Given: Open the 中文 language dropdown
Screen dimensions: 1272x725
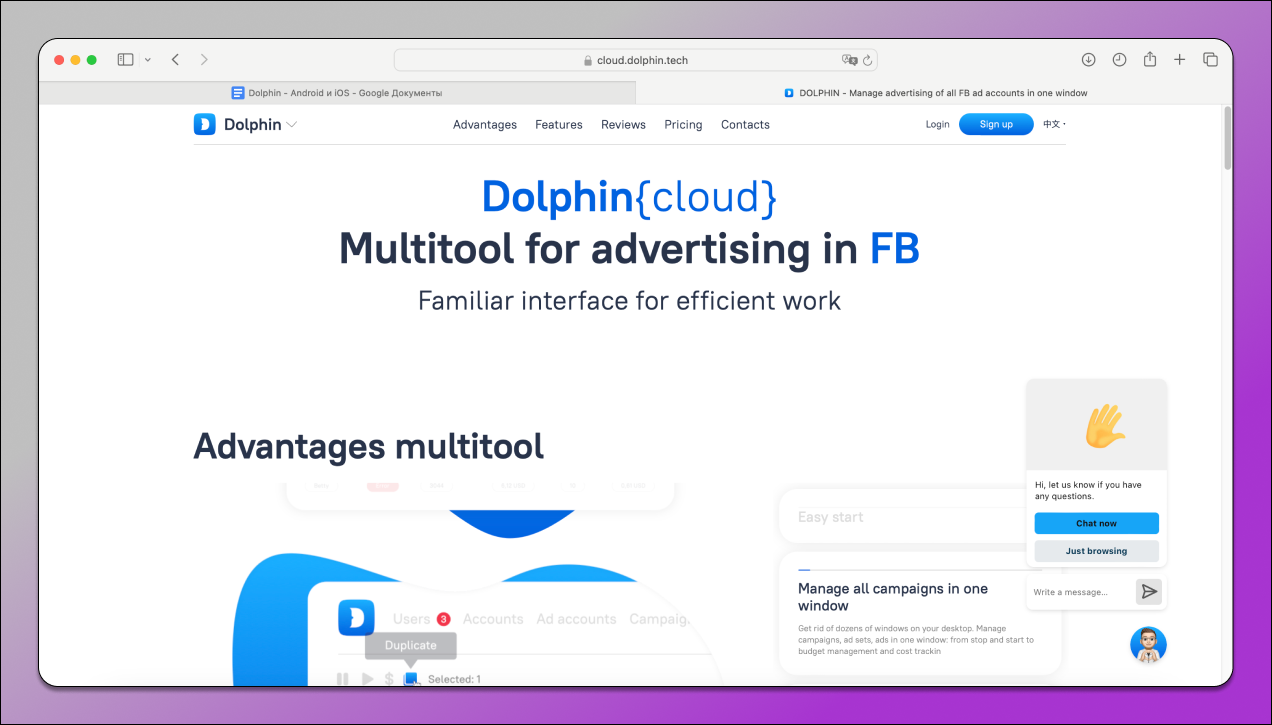Looking at the screenshot, I should (1055, 125).
